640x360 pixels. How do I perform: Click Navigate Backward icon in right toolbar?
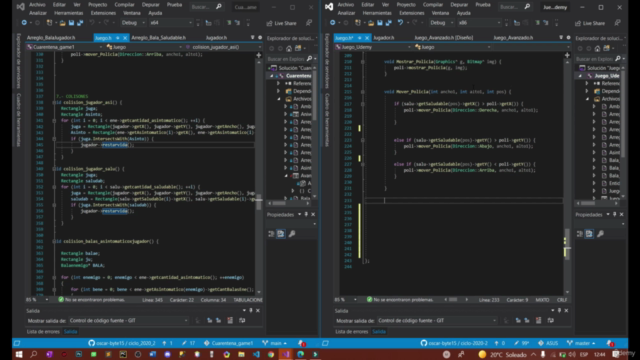coord(333,23)
